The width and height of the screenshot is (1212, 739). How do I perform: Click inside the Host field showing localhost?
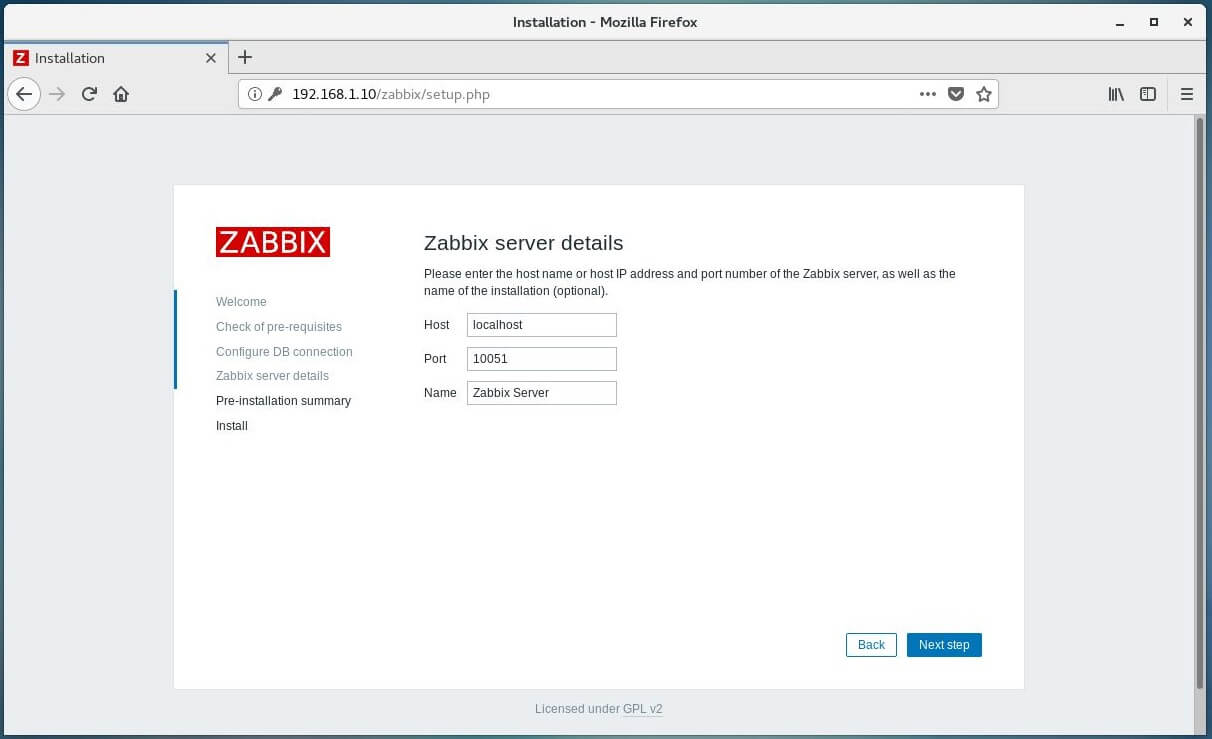pos(541,324)
